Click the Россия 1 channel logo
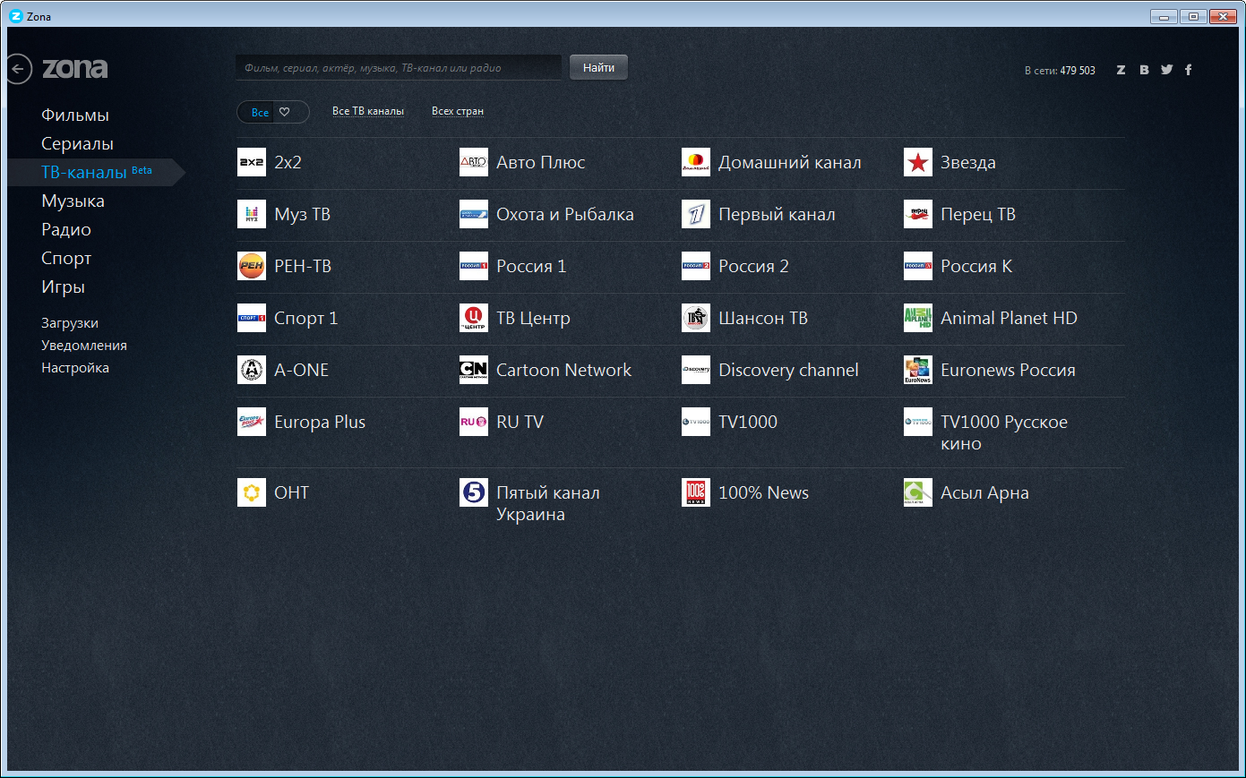 473,266
